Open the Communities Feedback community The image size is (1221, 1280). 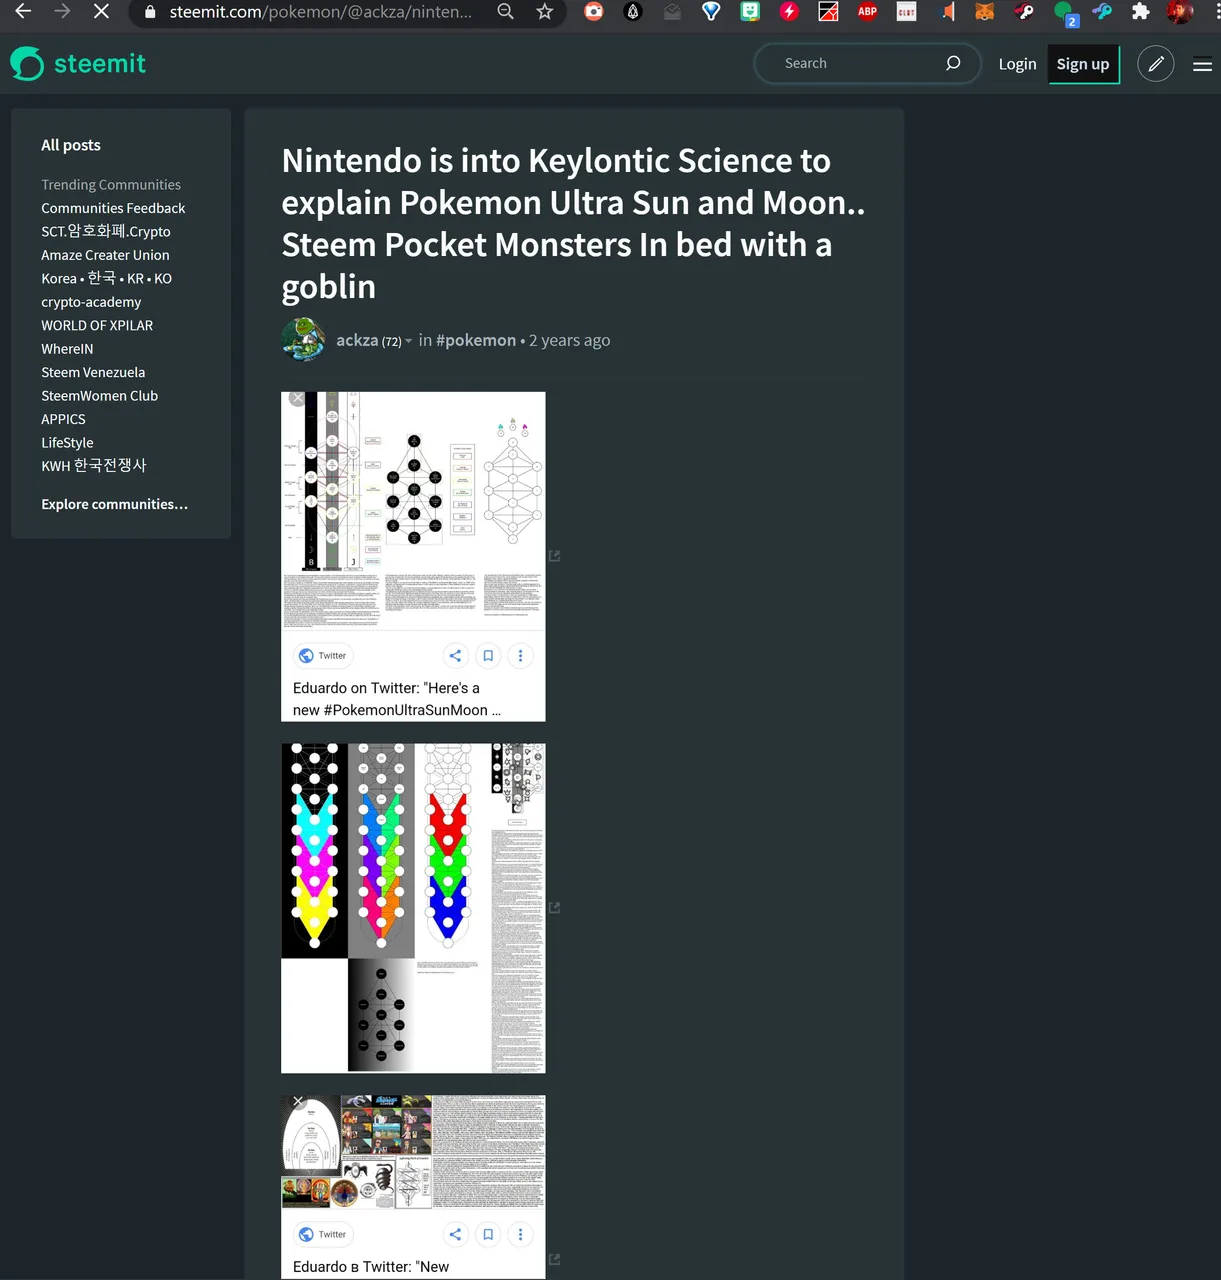[113, 208]
